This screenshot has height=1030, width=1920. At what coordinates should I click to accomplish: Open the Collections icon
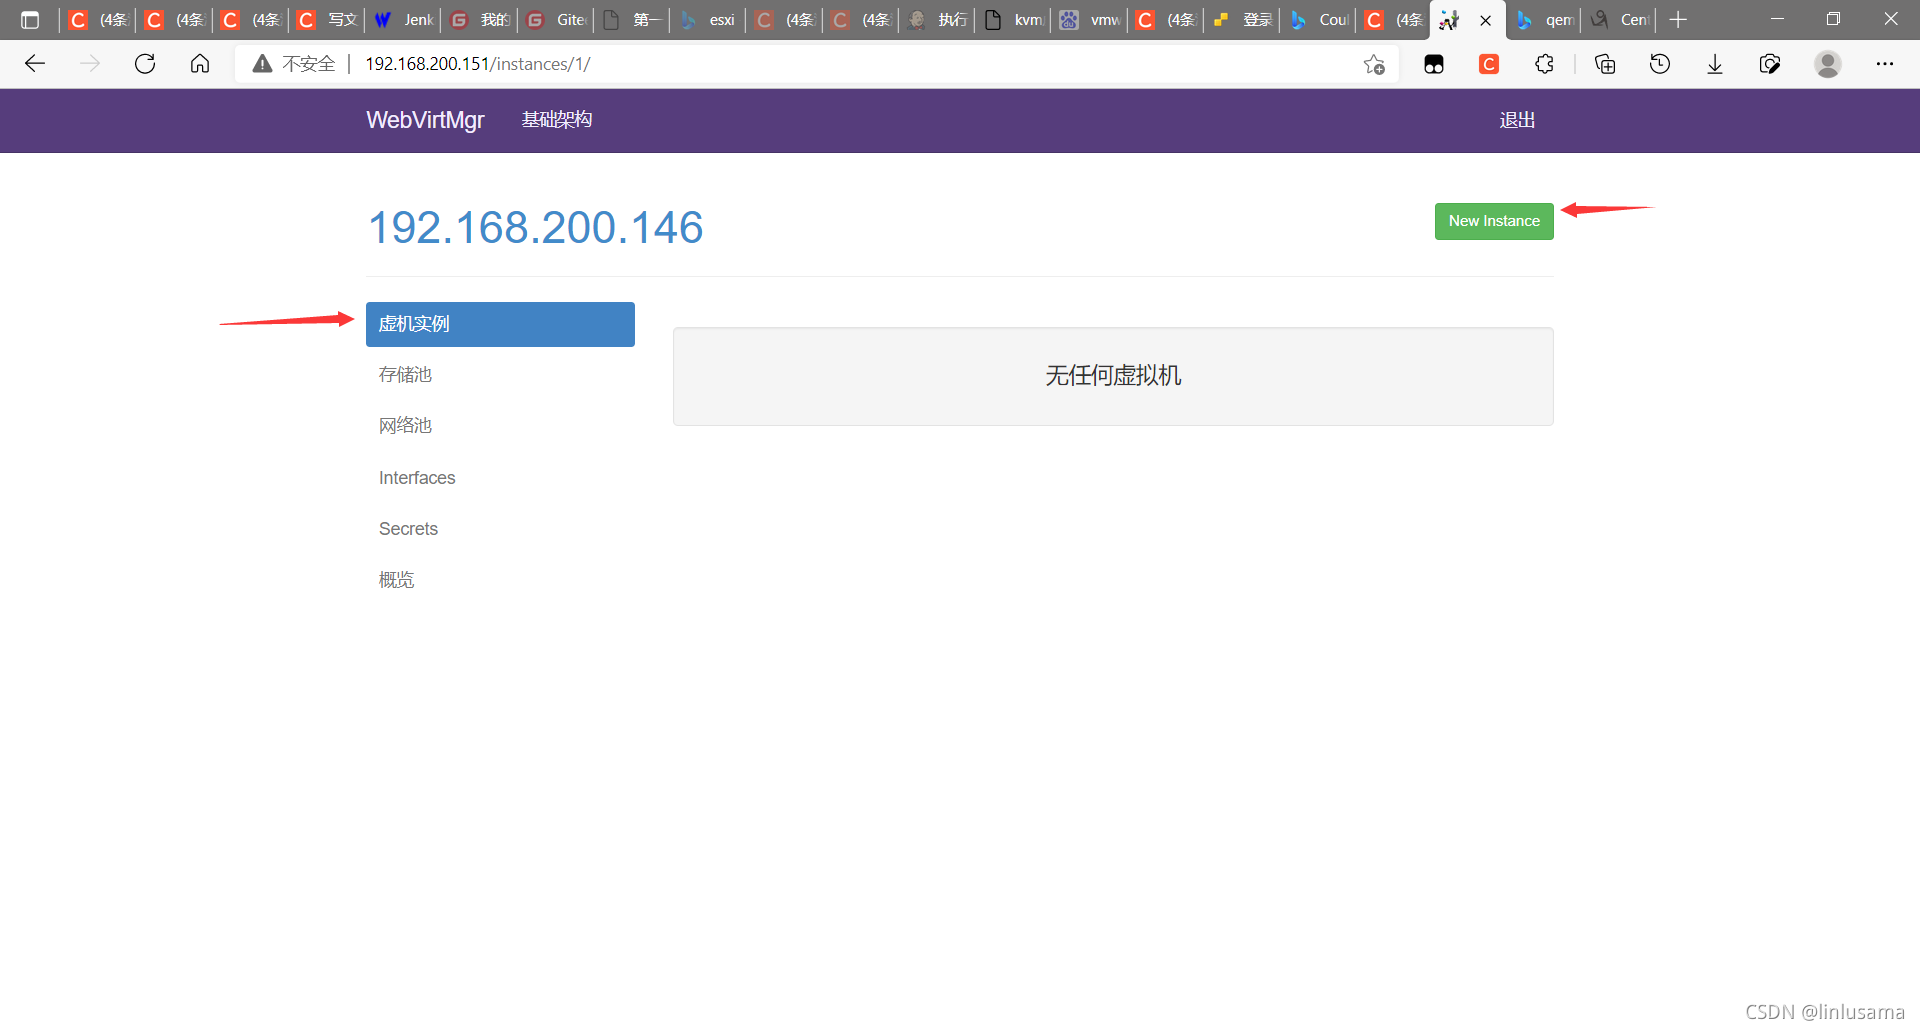(1605, 64)
